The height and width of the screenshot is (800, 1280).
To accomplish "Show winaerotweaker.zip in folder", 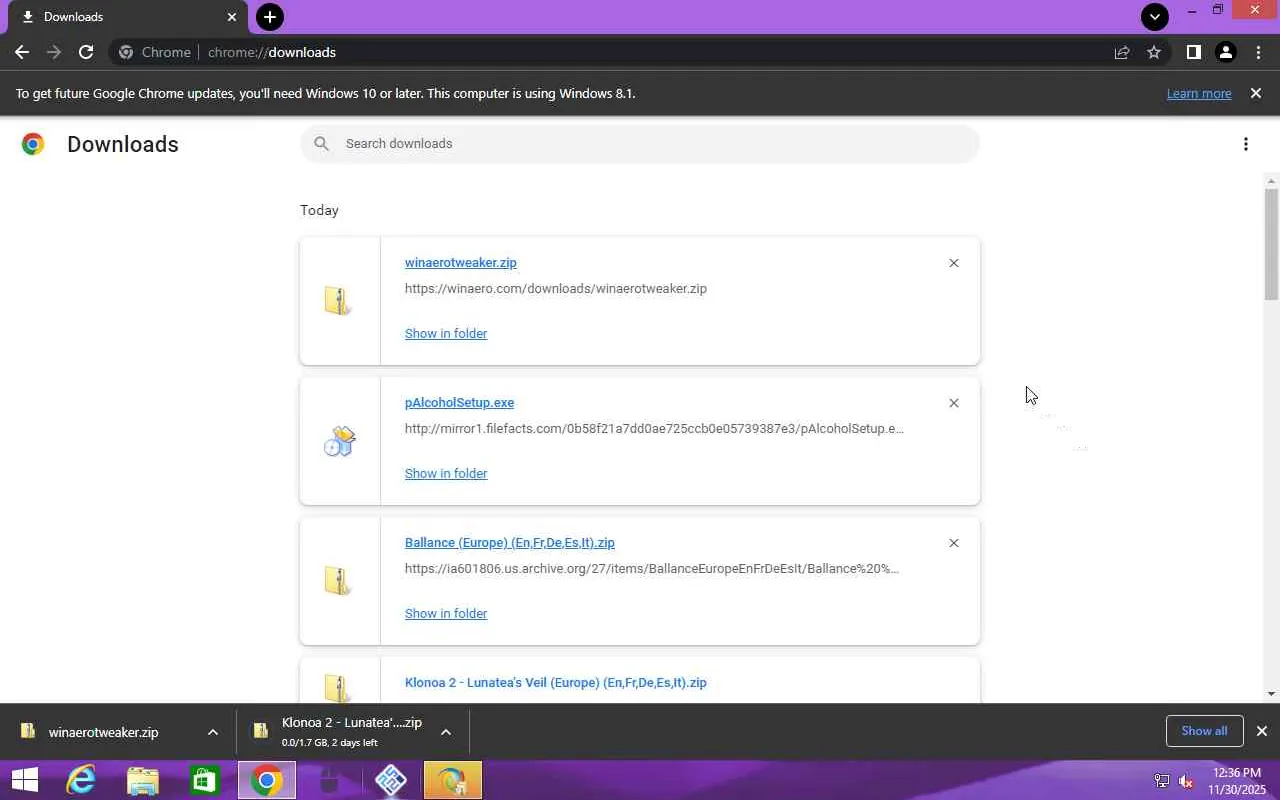I will [x=445, y=334].
